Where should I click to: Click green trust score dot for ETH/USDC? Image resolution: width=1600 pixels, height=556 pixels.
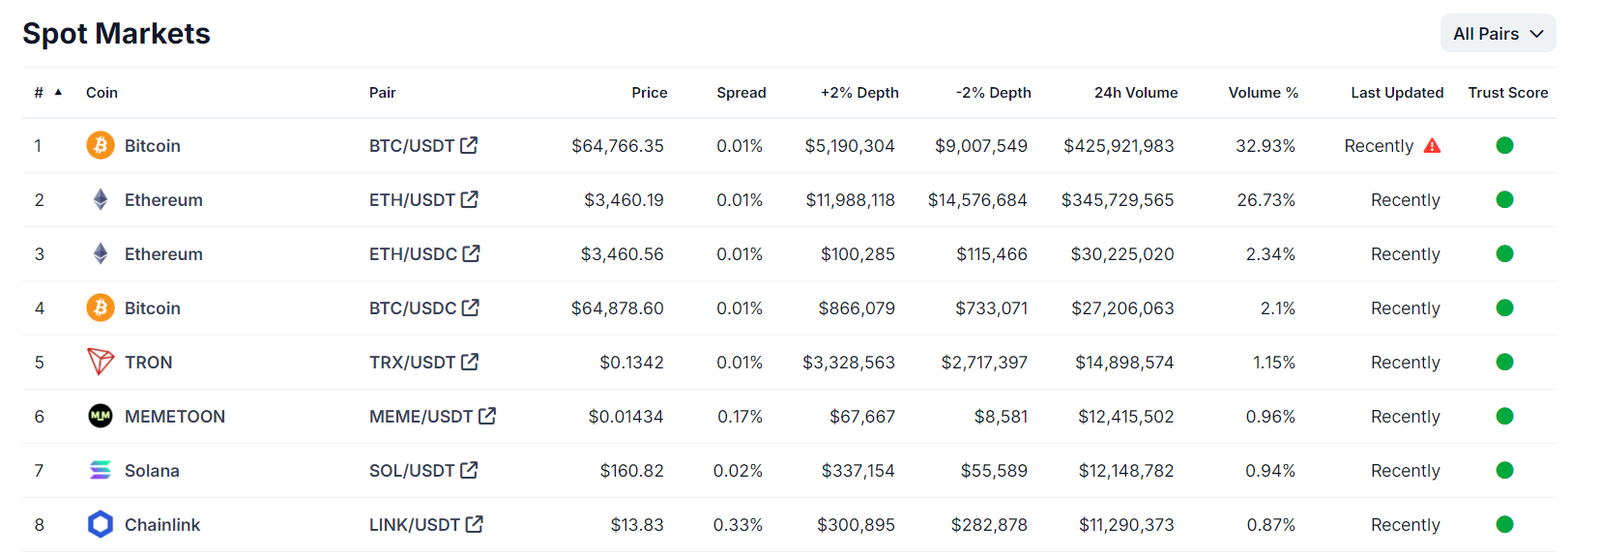[1504, 254]
